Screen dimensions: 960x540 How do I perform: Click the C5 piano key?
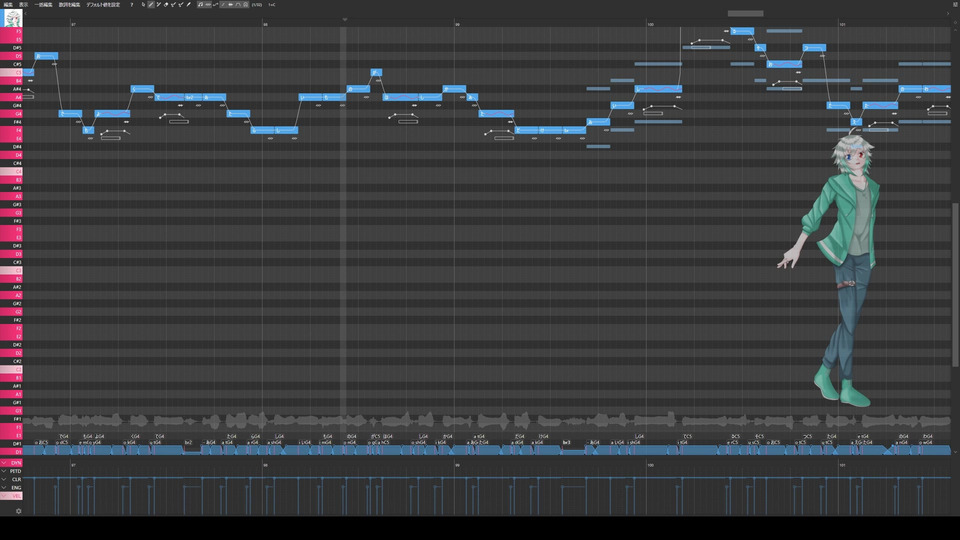11,72
